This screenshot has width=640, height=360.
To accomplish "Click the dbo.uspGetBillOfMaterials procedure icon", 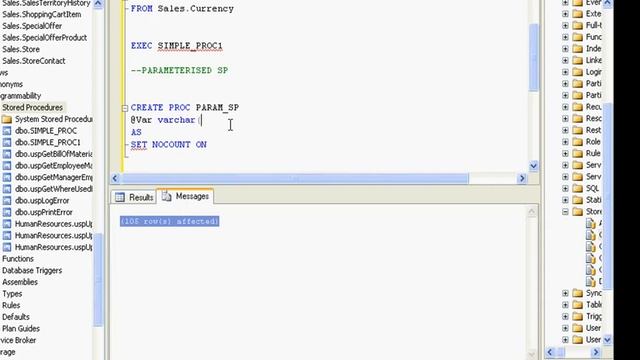I will pos(7,154).
